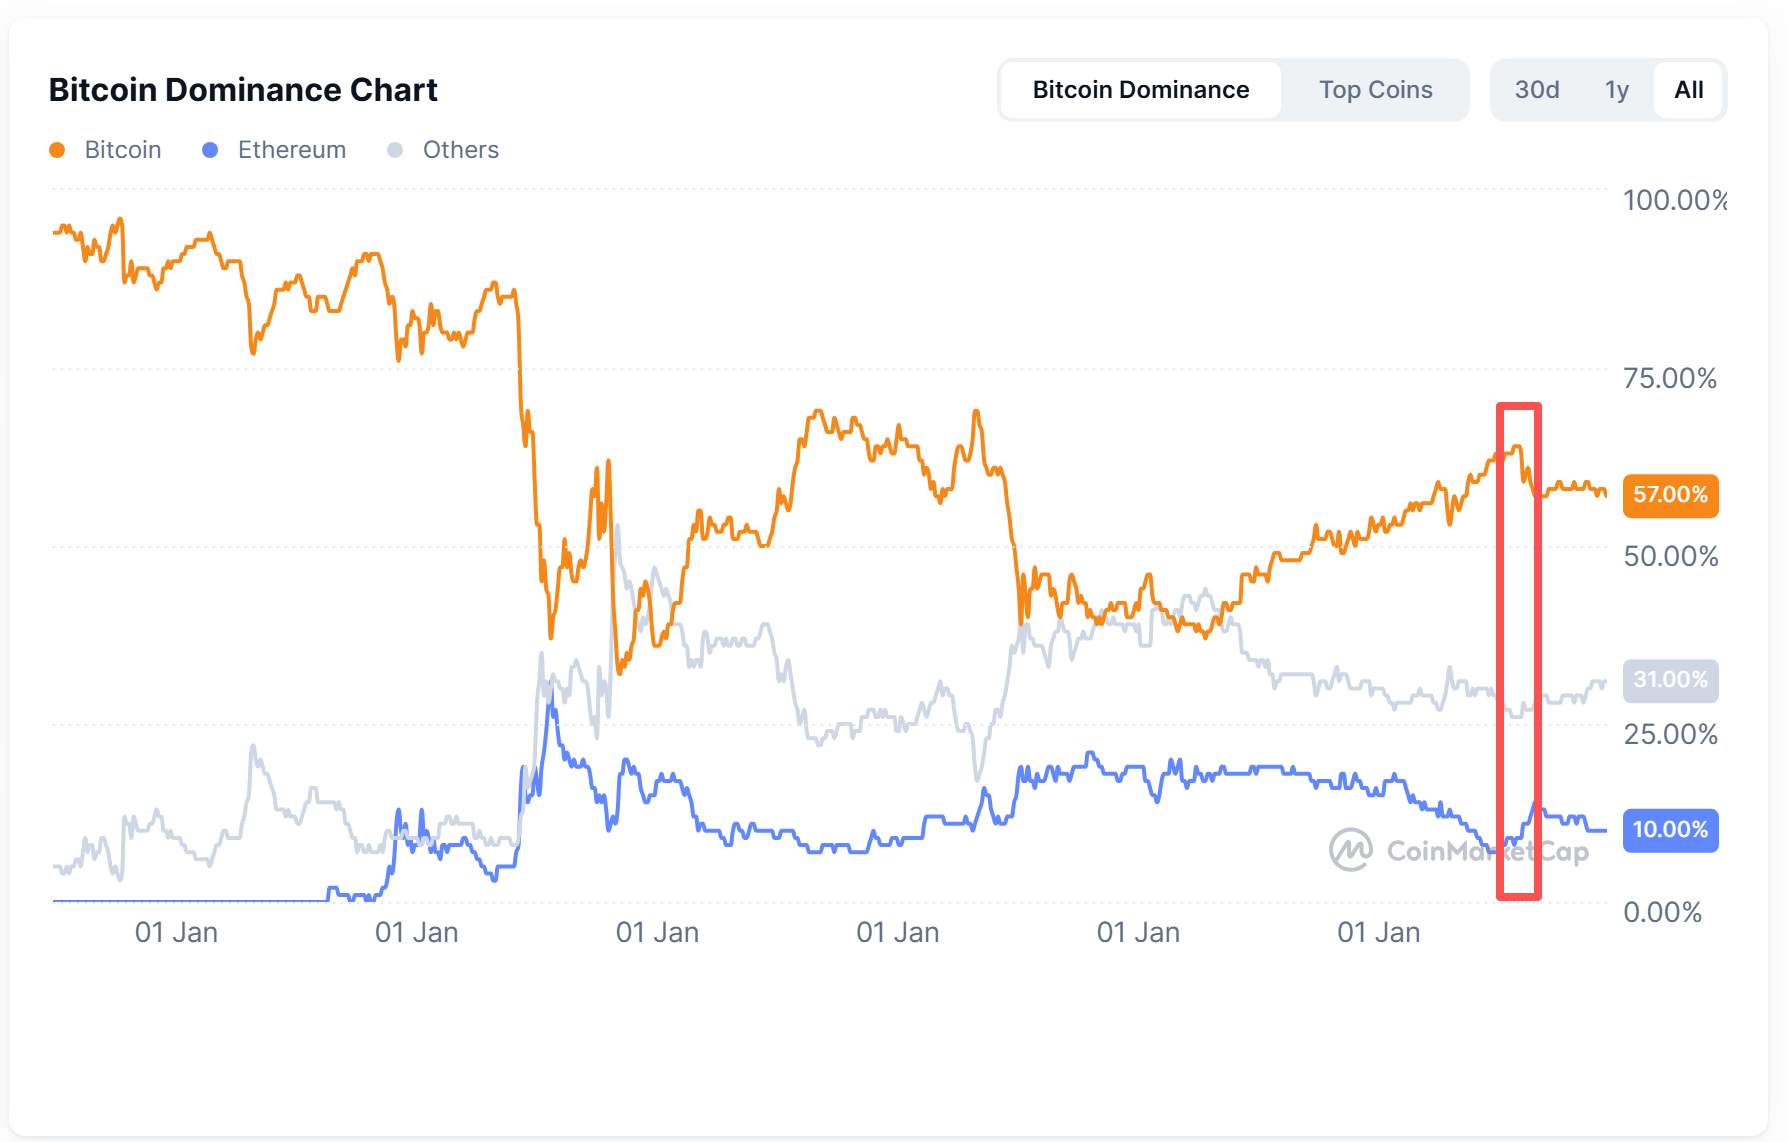
Task: Click the orange 57.00% Bitcoin value badge
Action: 1670,495
